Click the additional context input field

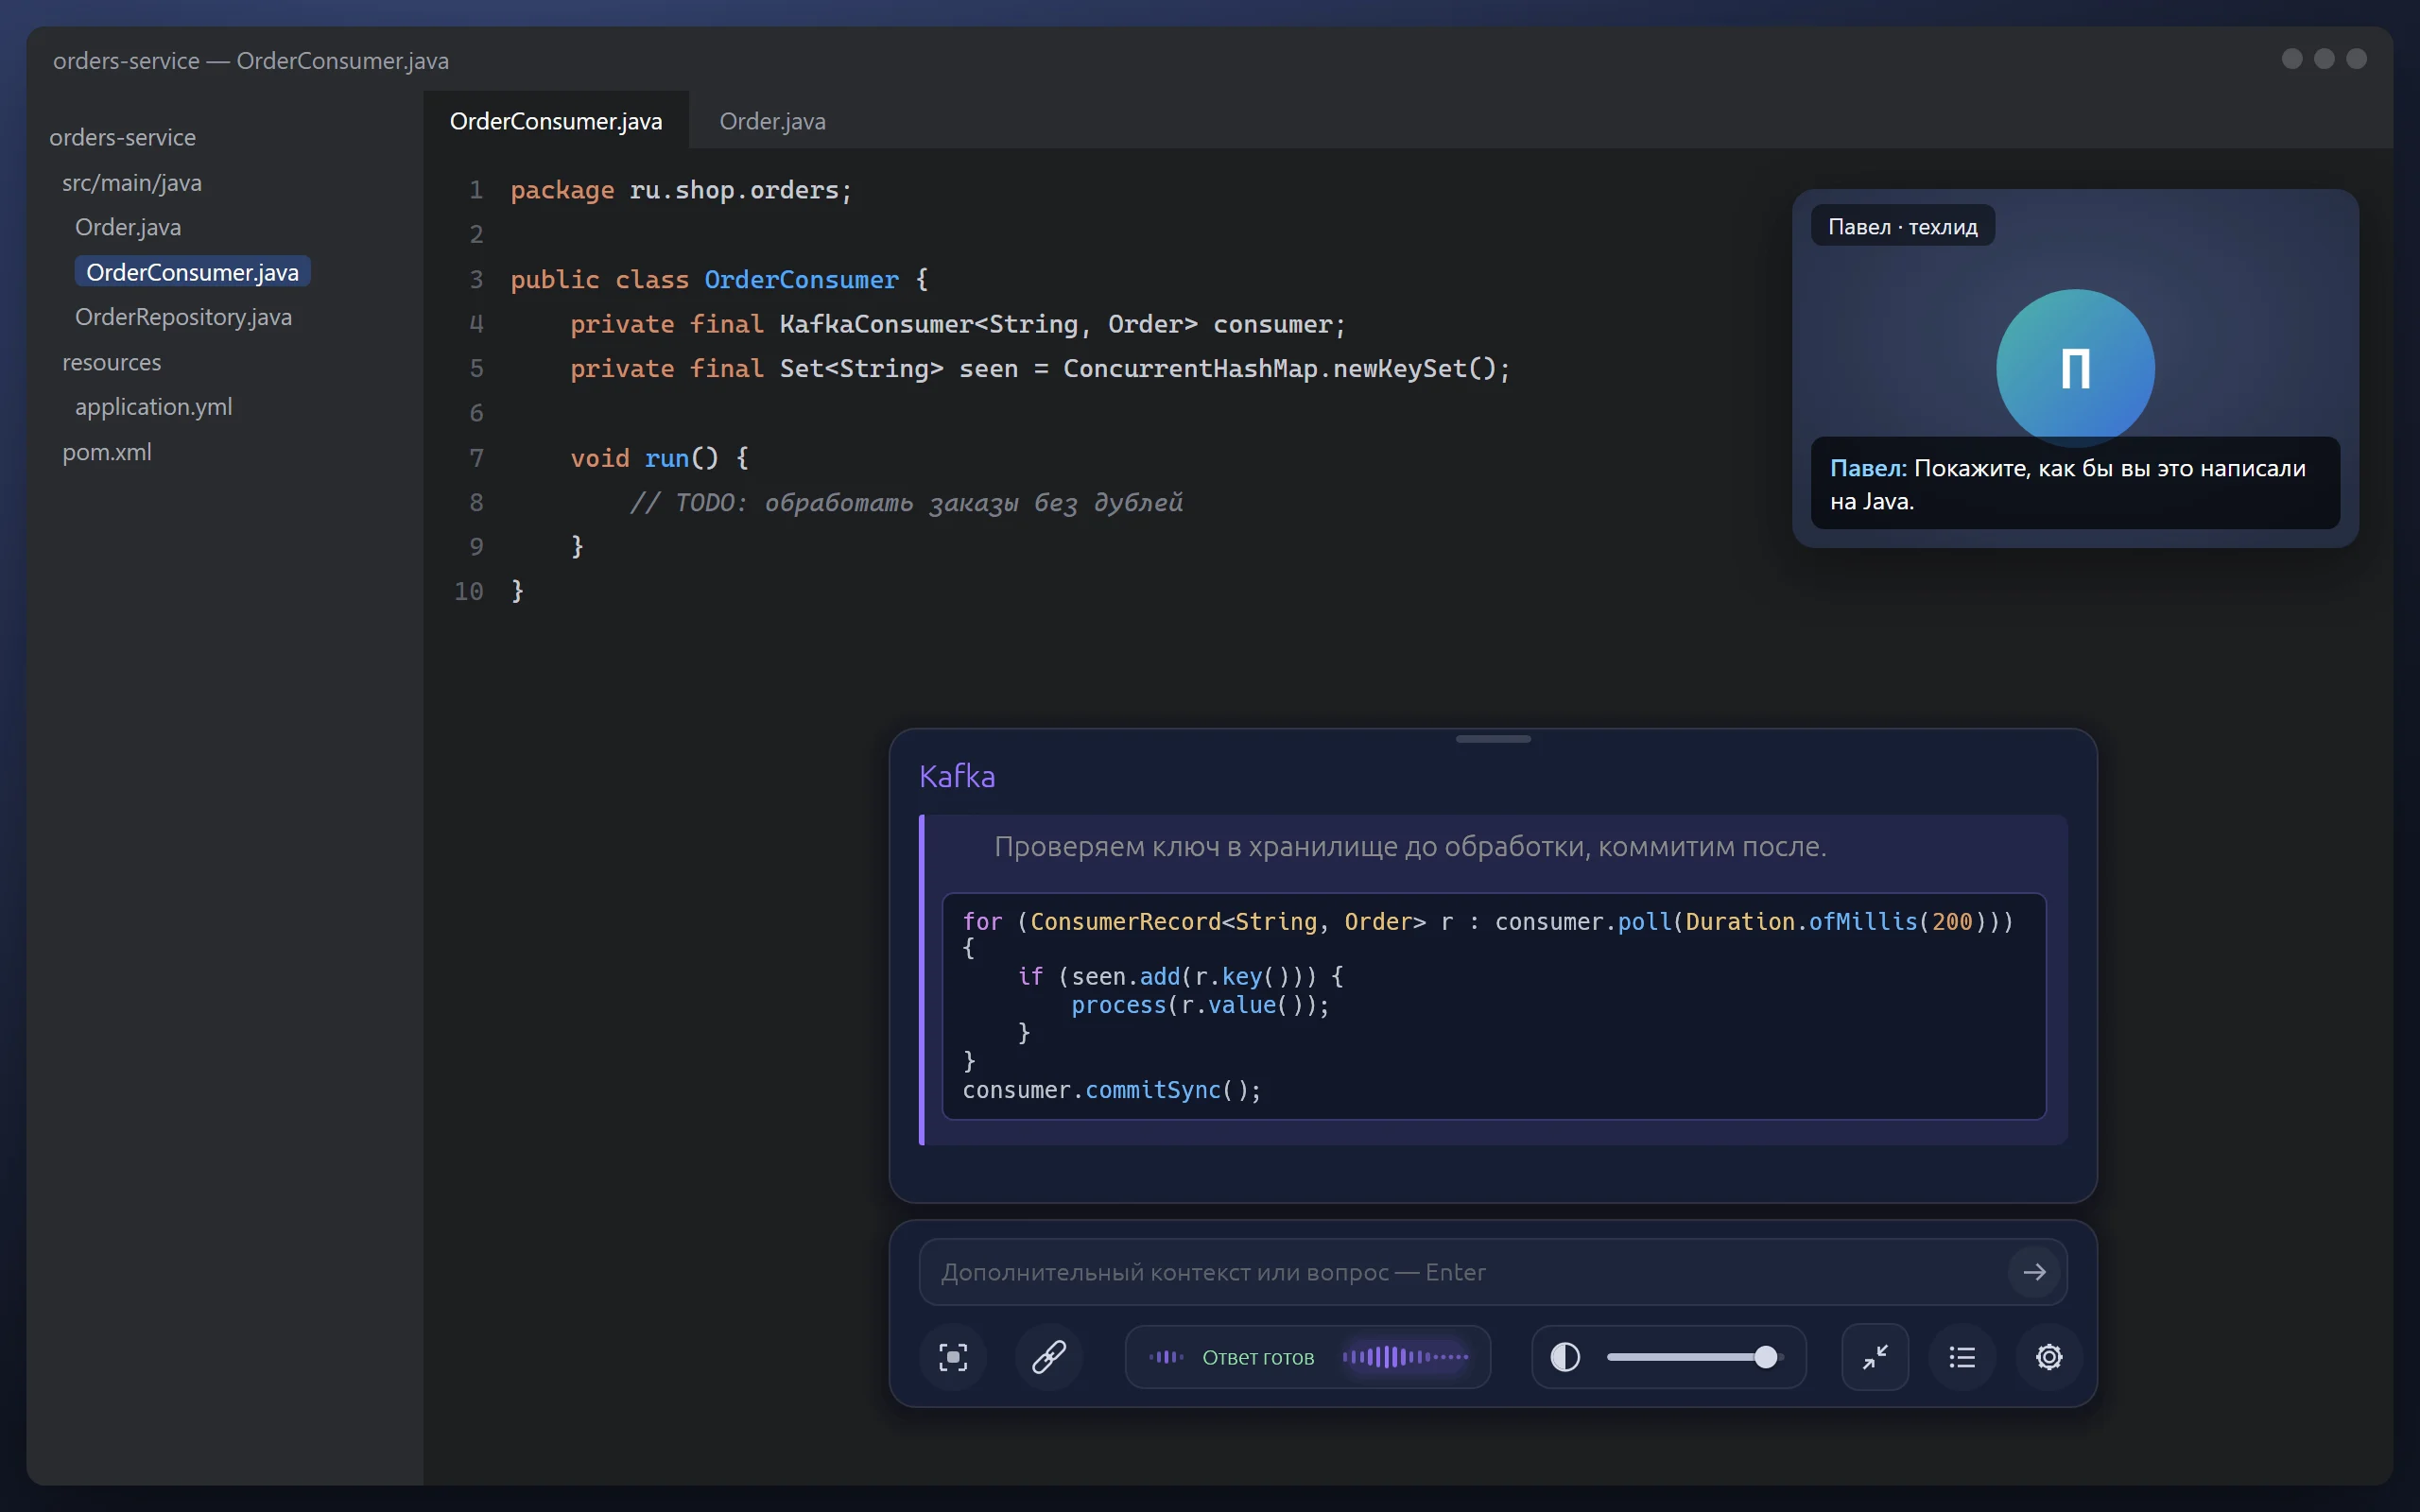point(1493,1272)
